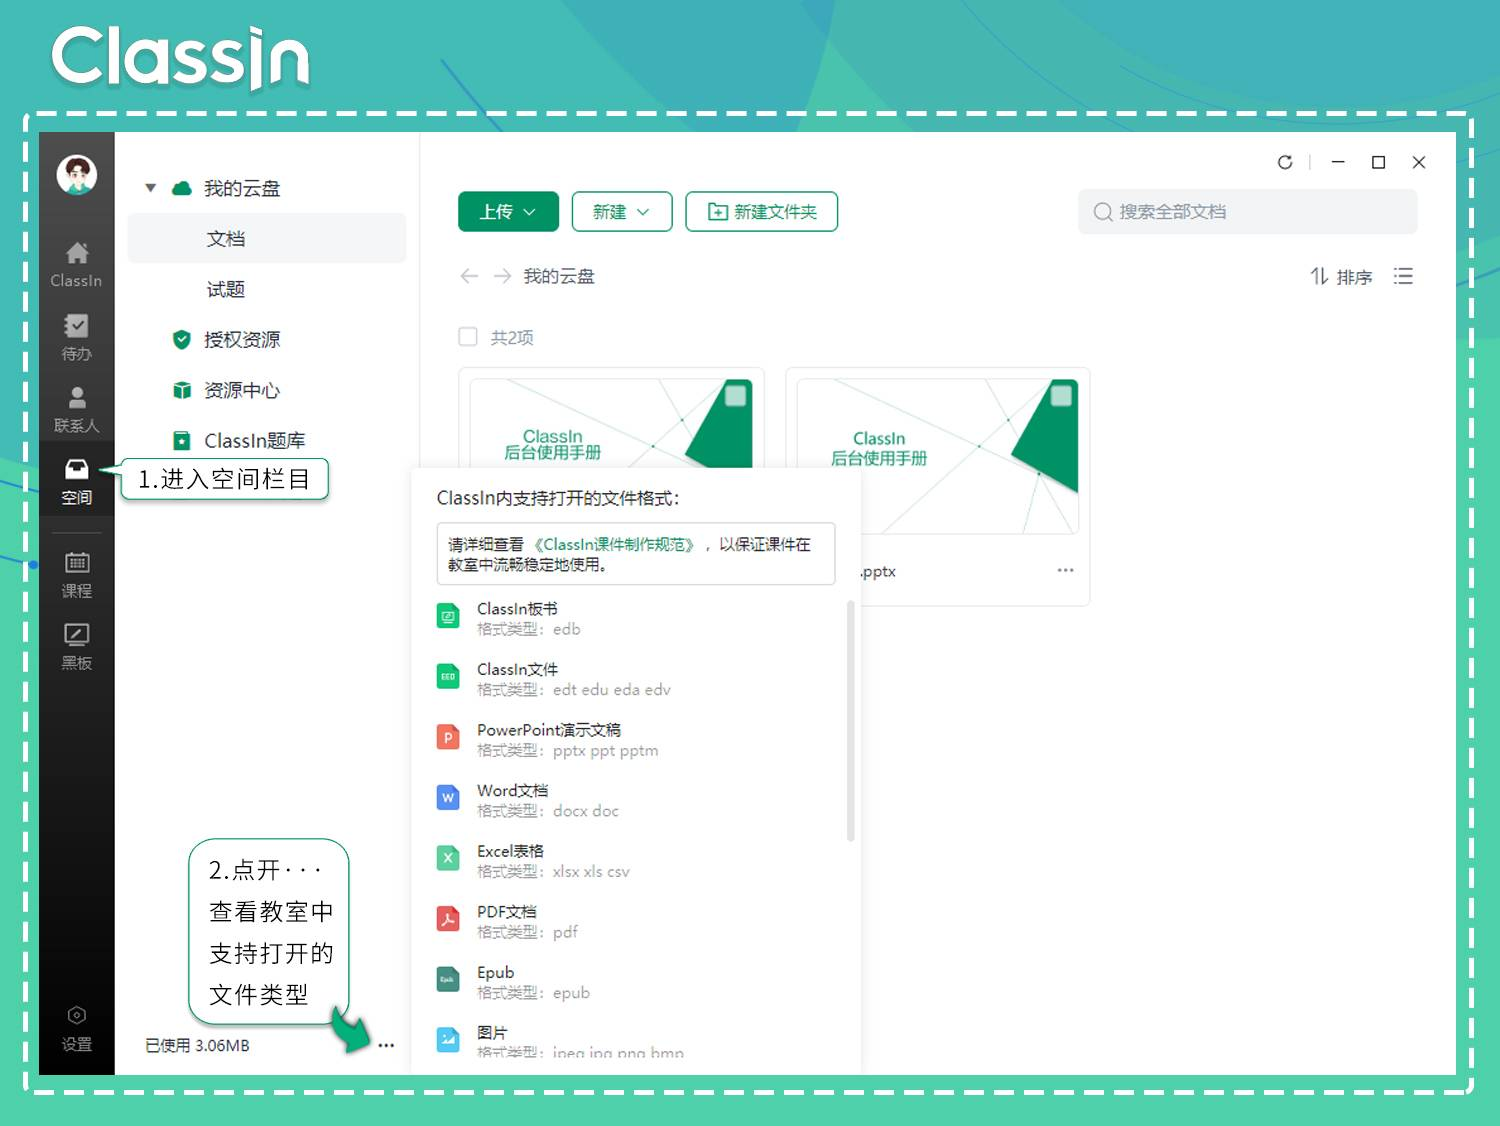
Task: Click the 排序 sort control
Action: tap(1341, 276)
